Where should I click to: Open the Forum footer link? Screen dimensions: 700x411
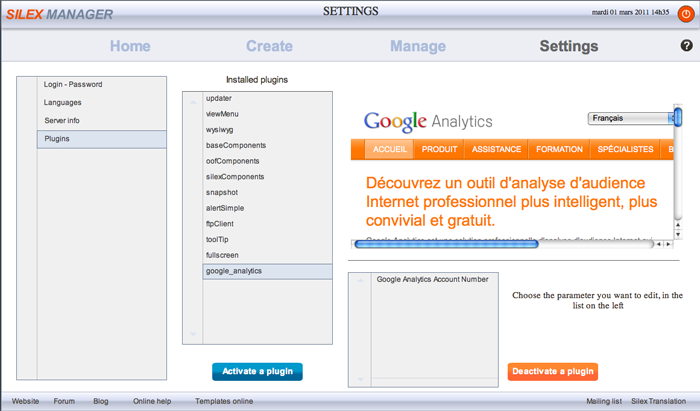[64, 401]
